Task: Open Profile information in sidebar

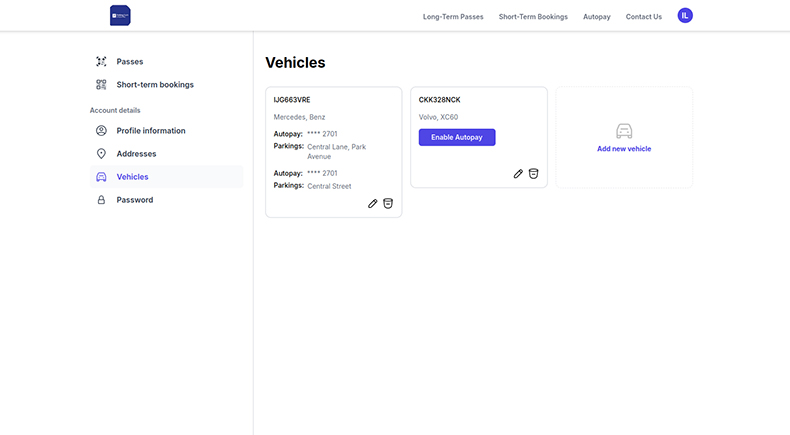Action: (x=151, y=131)
